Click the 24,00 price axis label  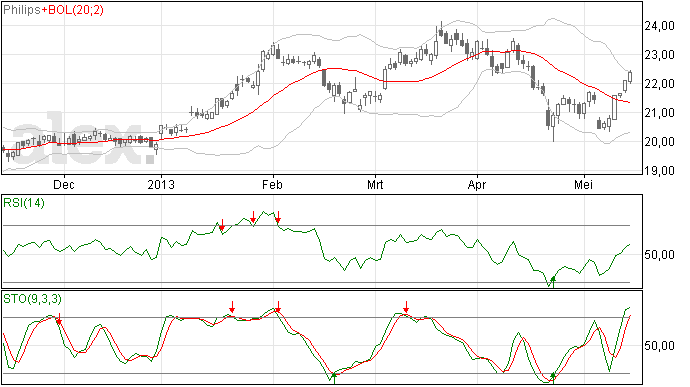point(659,26)
